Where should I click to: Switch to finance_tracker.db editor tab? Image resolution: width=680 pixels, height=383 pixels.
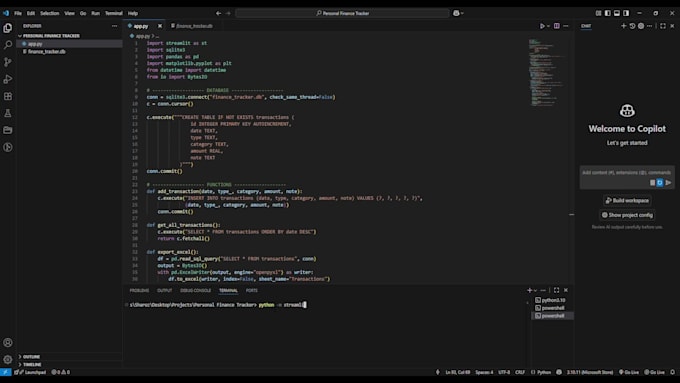coord(194,26)
